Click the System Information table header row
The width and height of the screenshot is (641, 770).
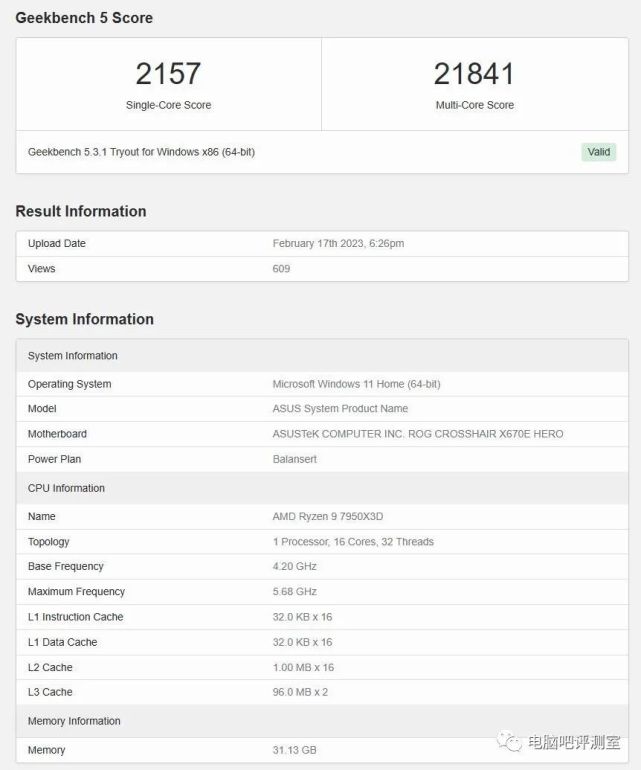click(x=322, y=356)
